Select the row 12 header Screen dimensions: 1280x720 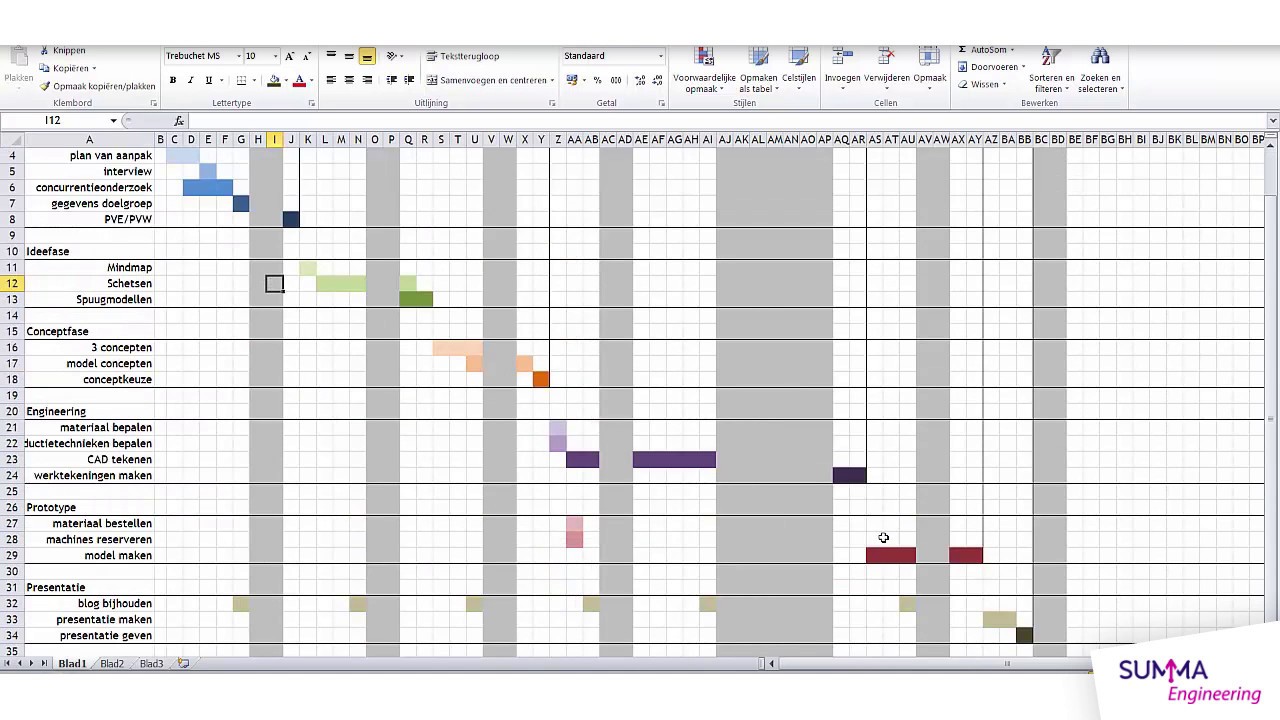click(12, 283)
